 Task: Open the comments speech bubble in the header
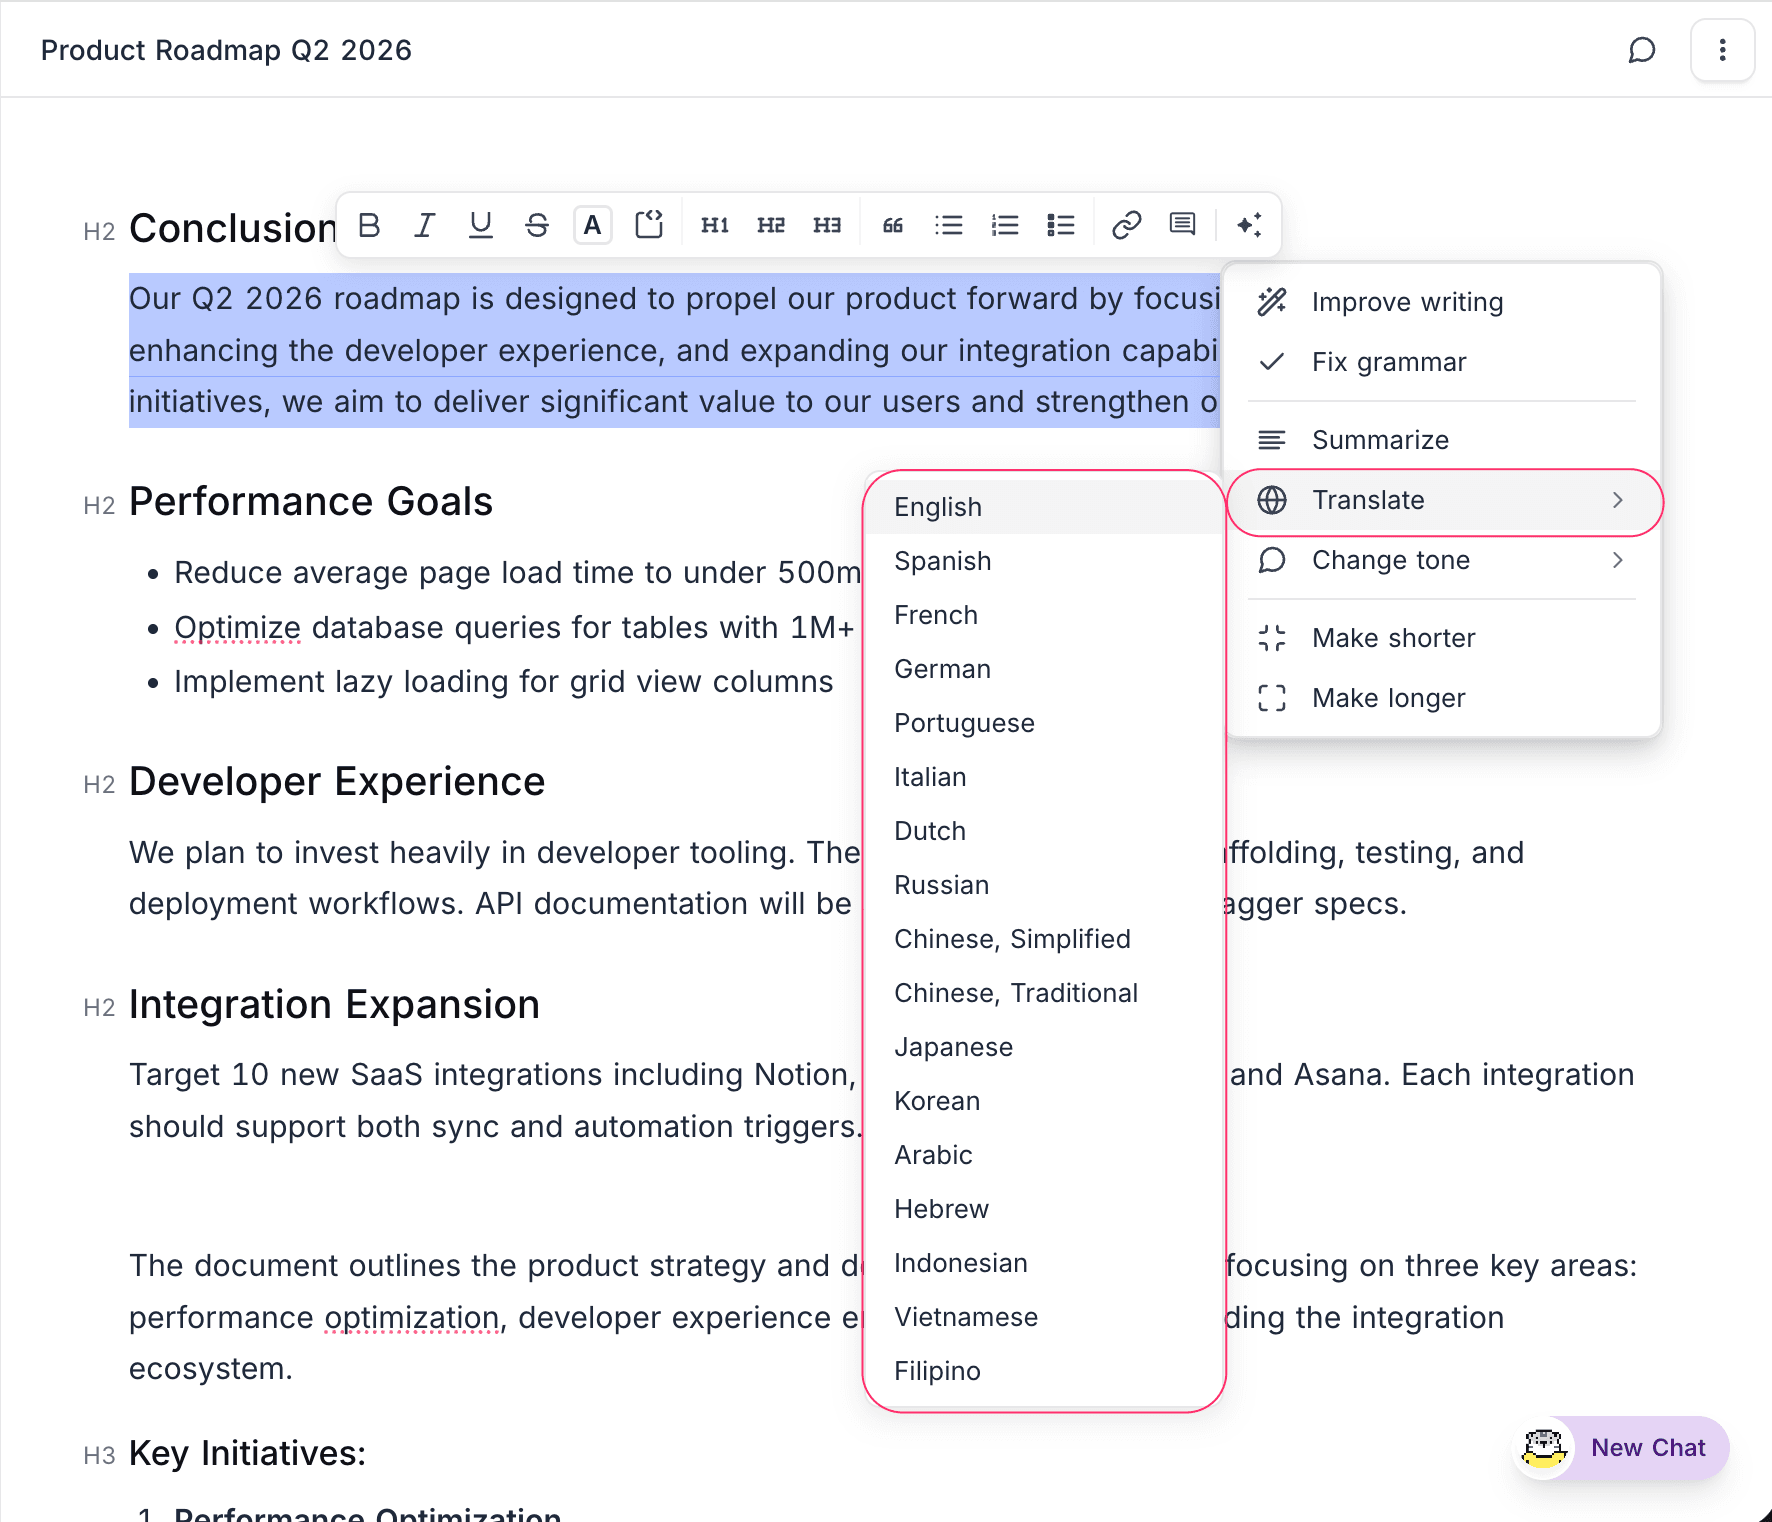click(x=1642, y=50)
